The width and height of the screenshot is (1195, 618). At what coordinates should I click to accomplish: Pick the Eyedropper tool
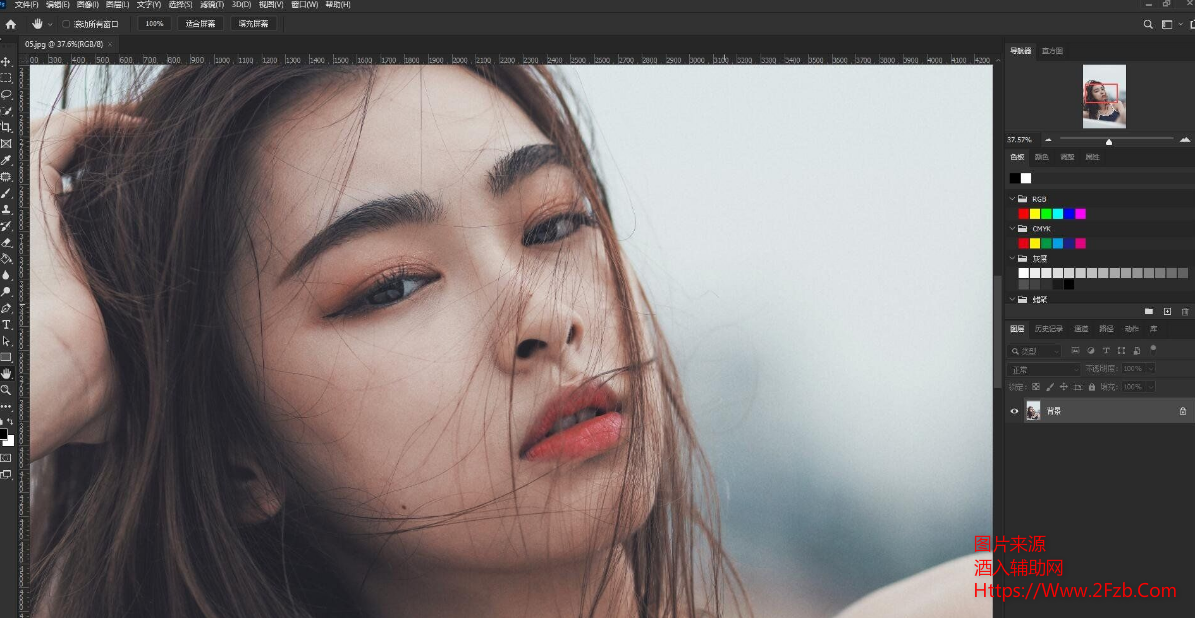(6, 160)
